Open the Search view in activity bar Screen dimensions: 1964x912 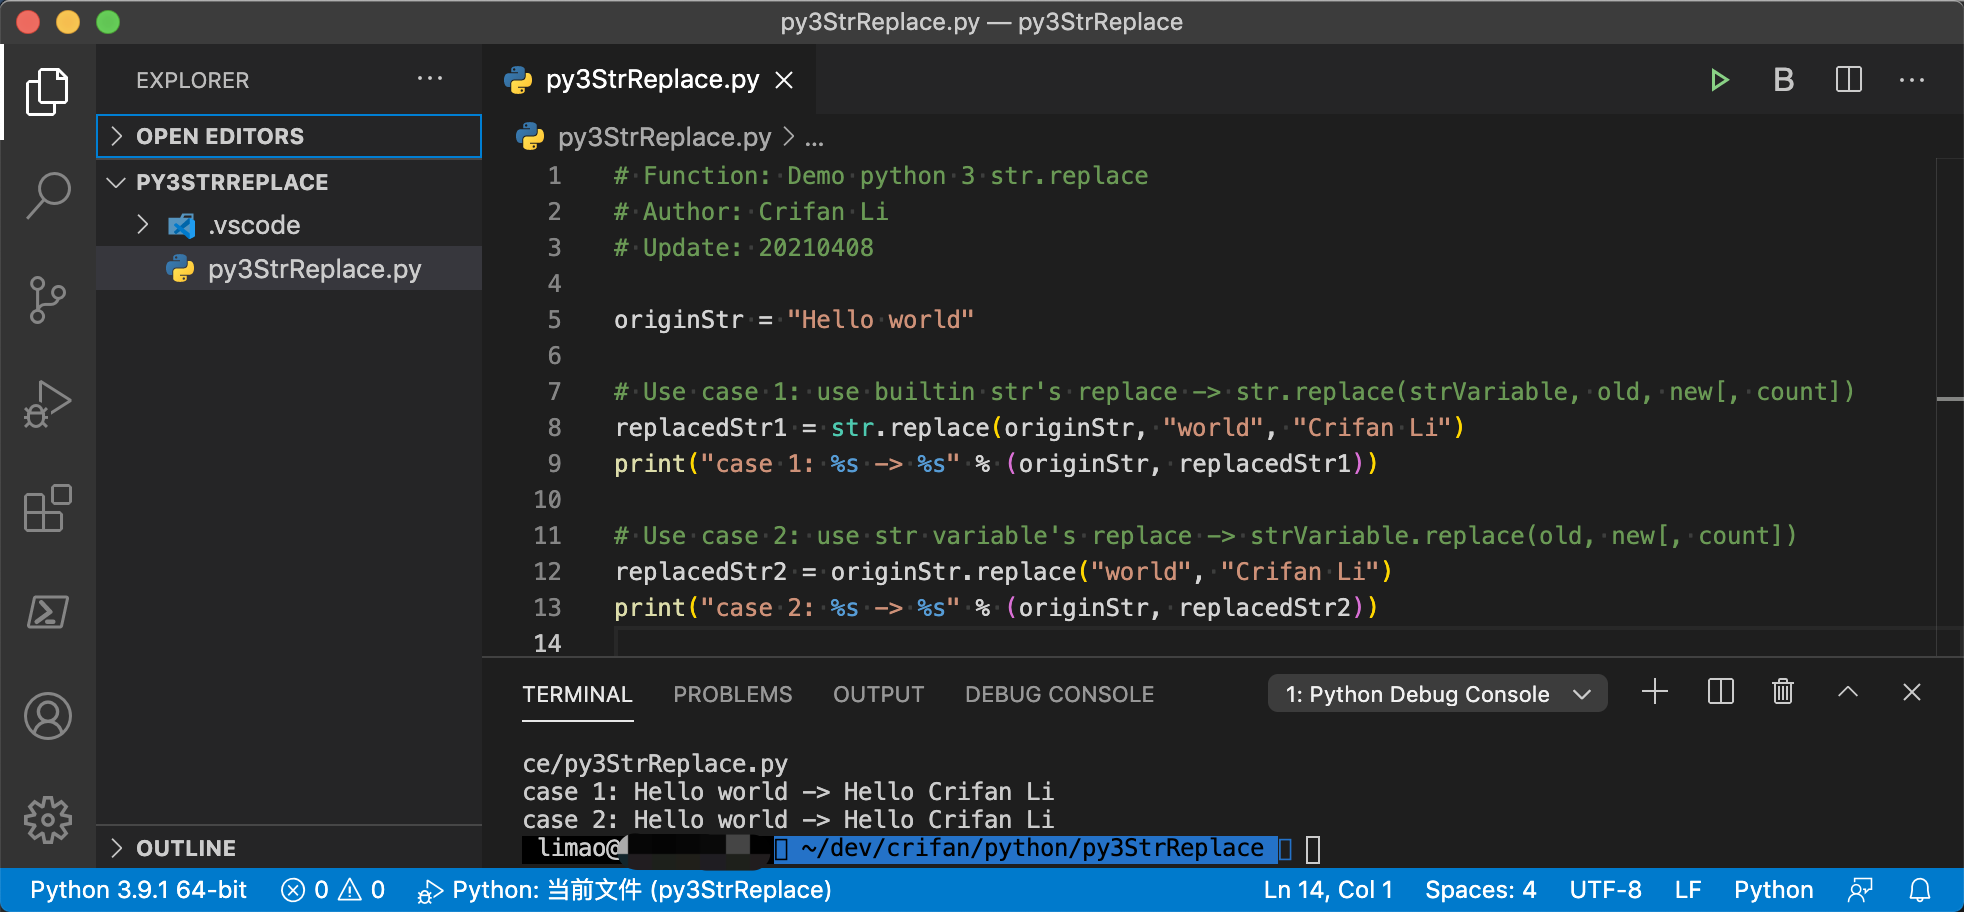[x=47, y=195]
